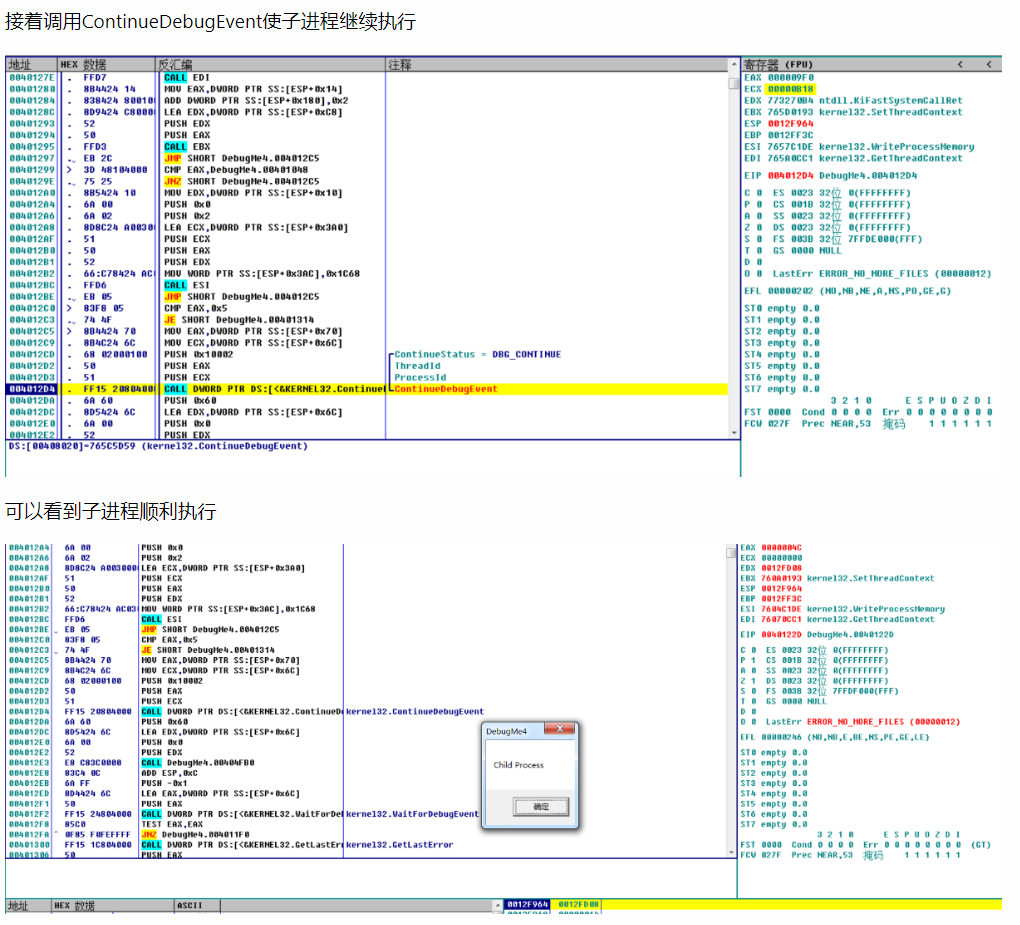Click the rightmost arrow in registers header
This screenshot has width=1020, height=925.
point(989,64)
